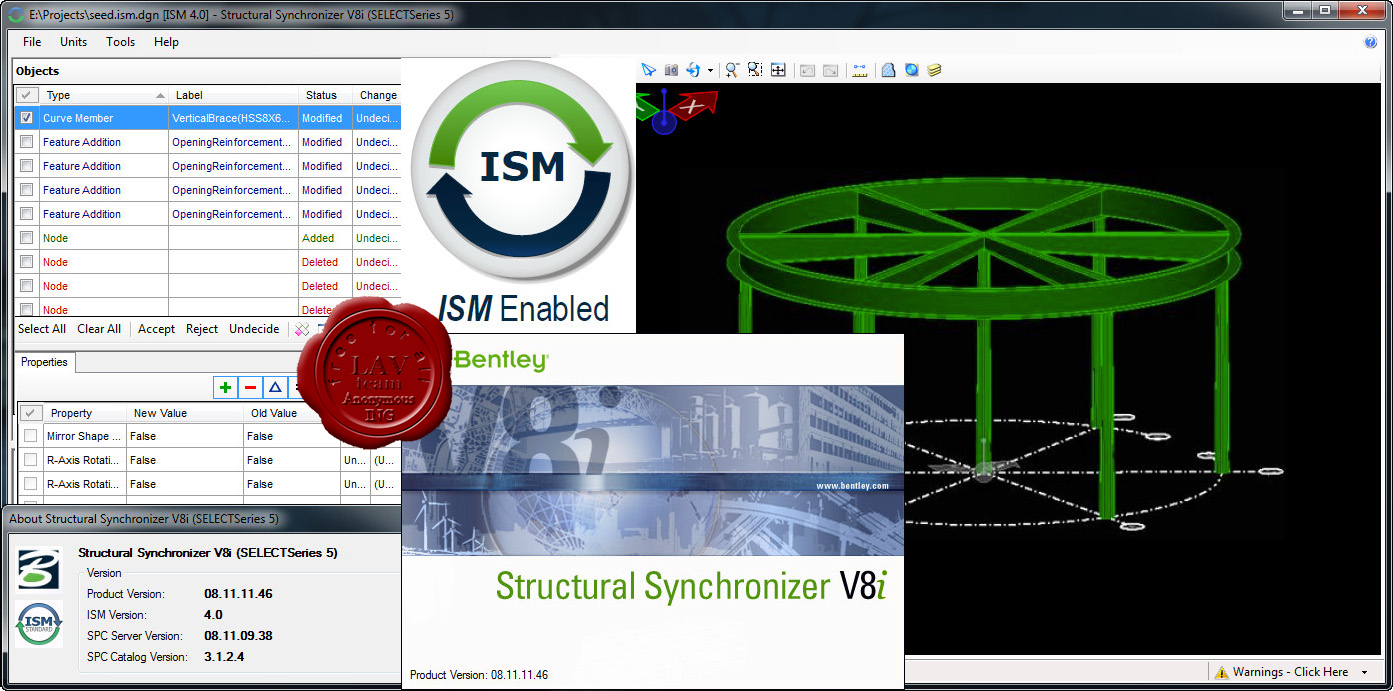1393x691 pixels.
Task: Choose the zoom in/out magnifier tool
Action: [732, 70]
